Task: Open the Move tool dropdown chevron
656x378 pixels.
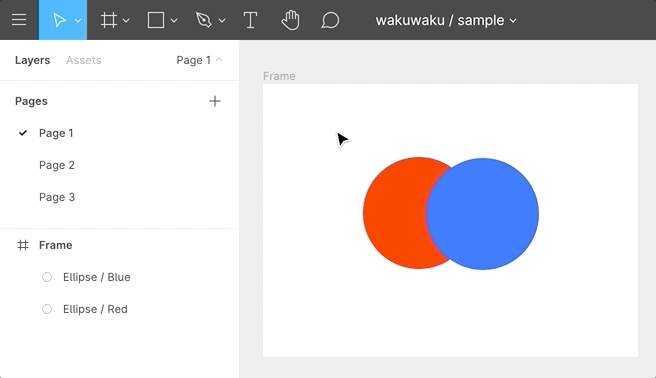Action: pyautogui.click(x=78, y=20)
